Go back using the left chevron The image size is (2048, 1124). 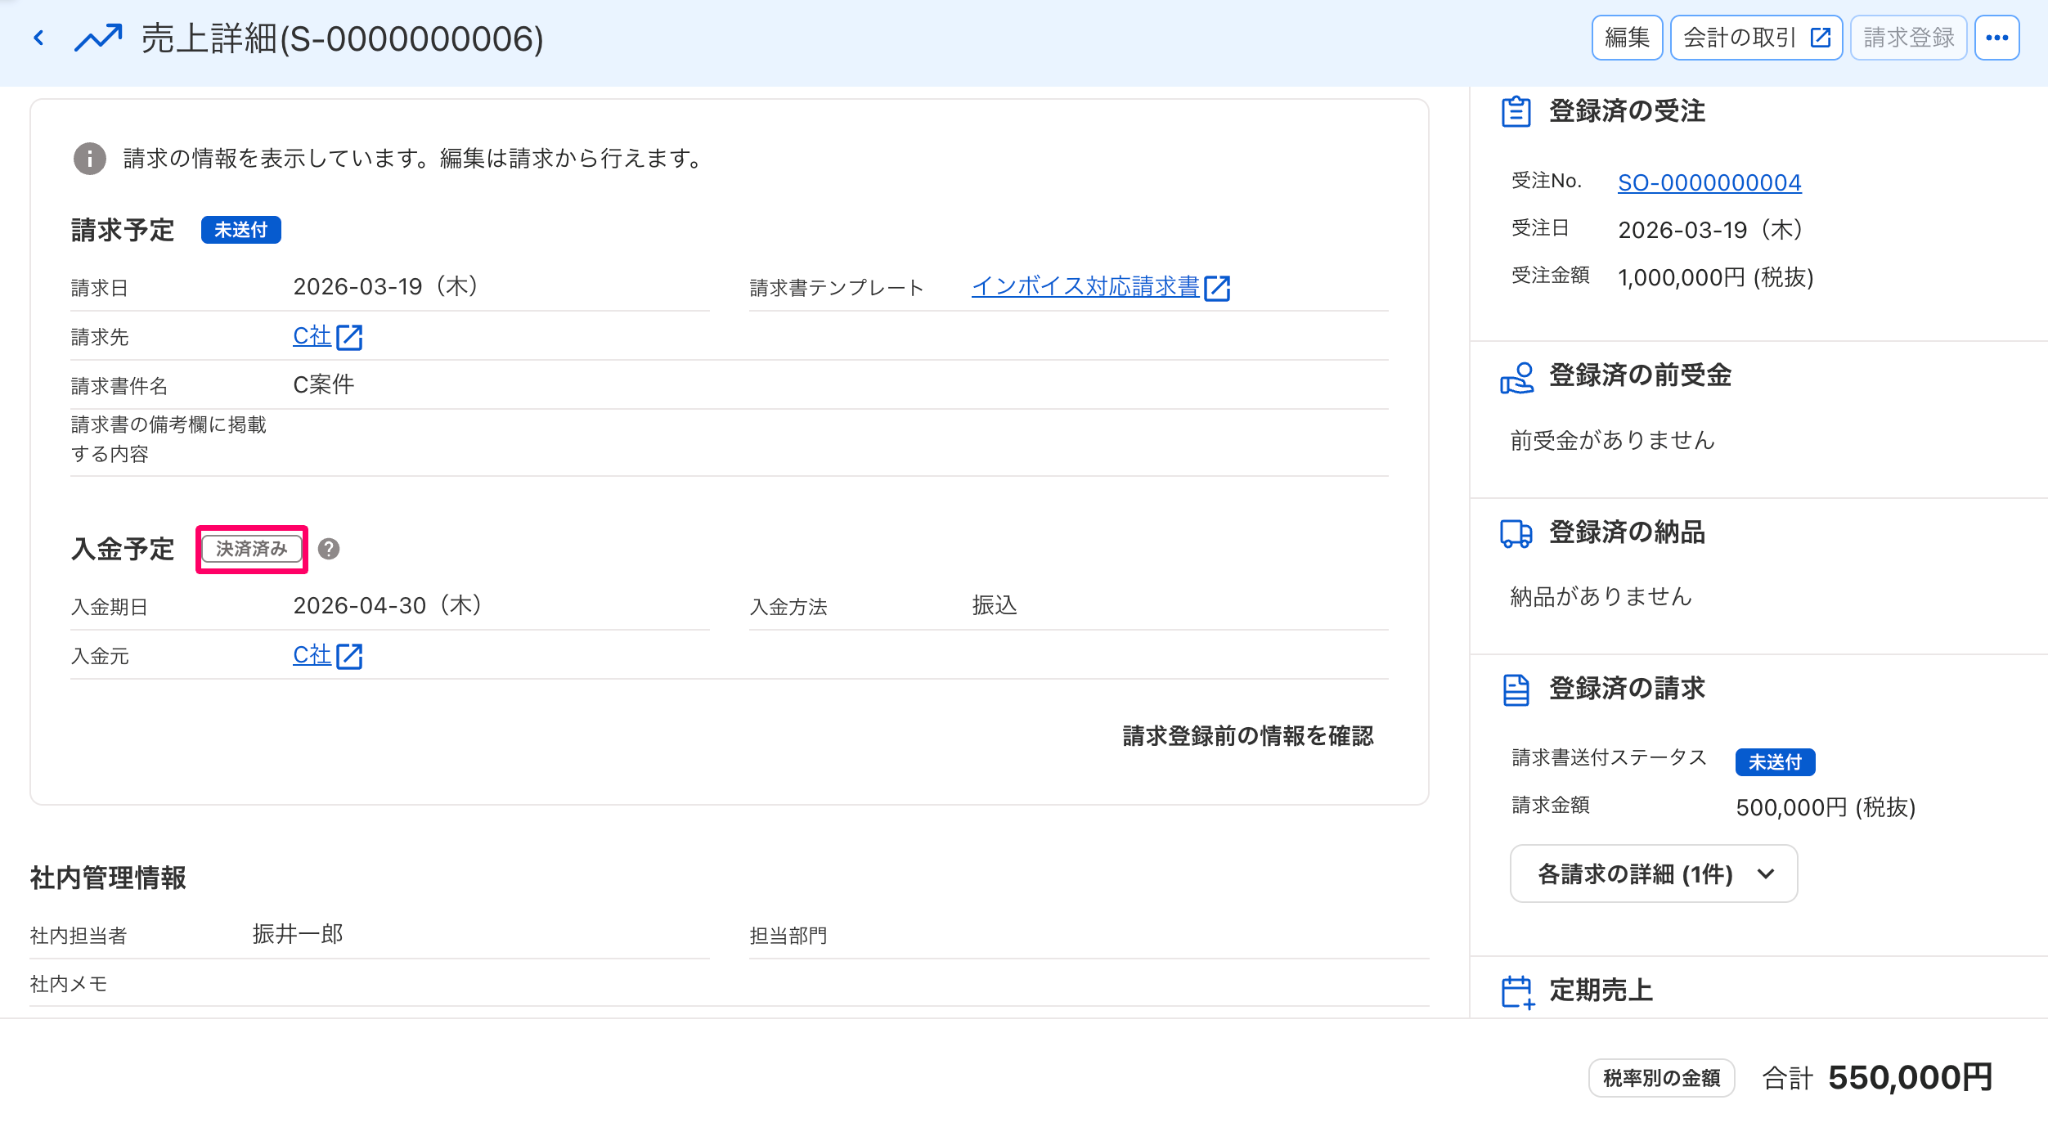point(39,38)
